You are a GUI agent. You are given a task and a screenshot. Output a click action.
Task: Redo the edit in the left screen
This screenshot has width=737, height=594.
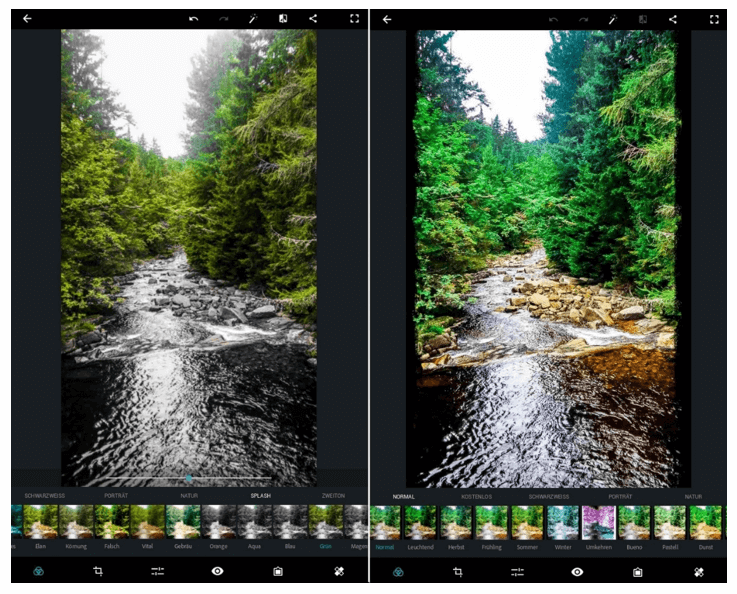[224, 19]
